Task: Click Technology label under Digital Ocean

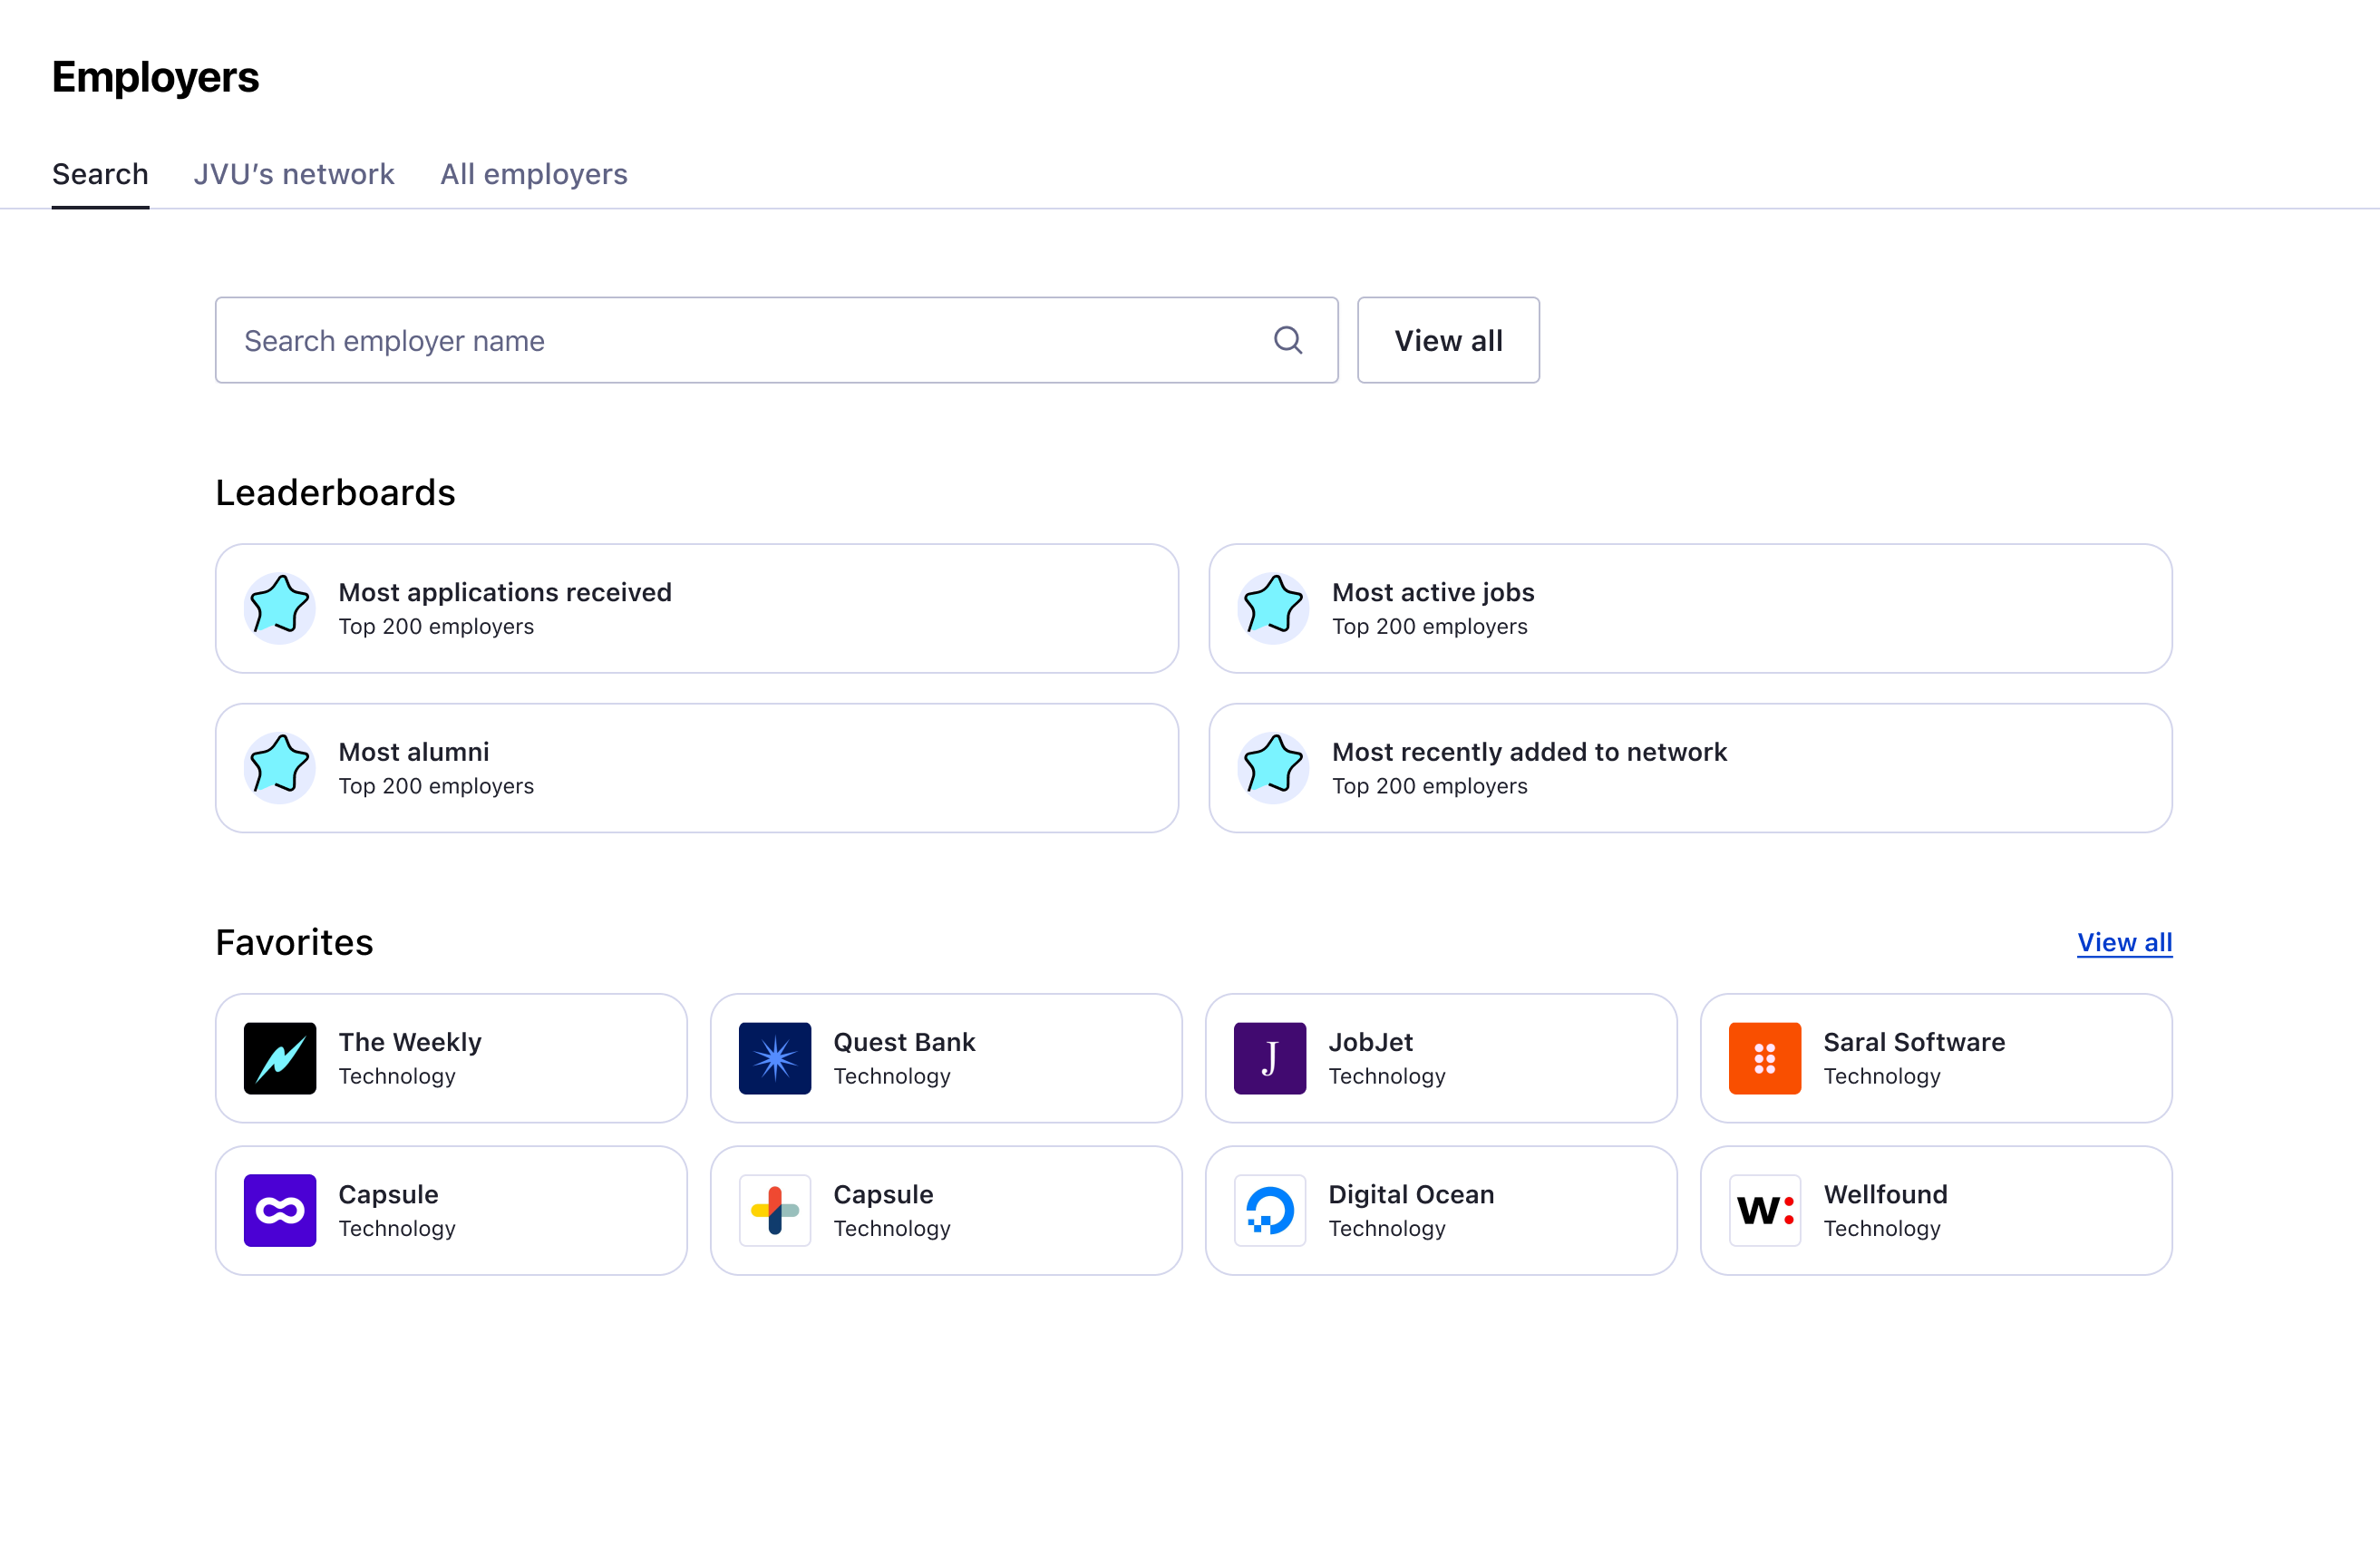Action: (x=1387, y=1228)
